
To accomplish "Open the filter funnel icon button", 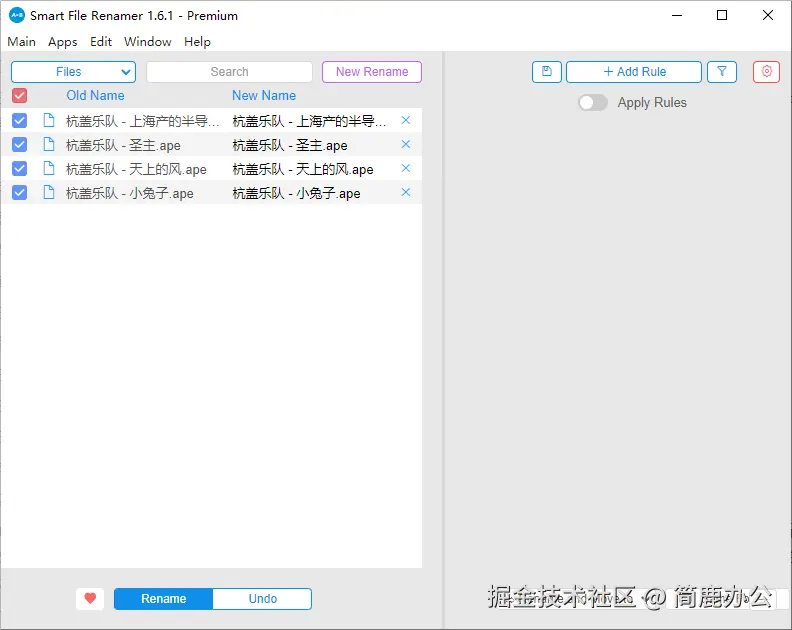I will 722,72.
